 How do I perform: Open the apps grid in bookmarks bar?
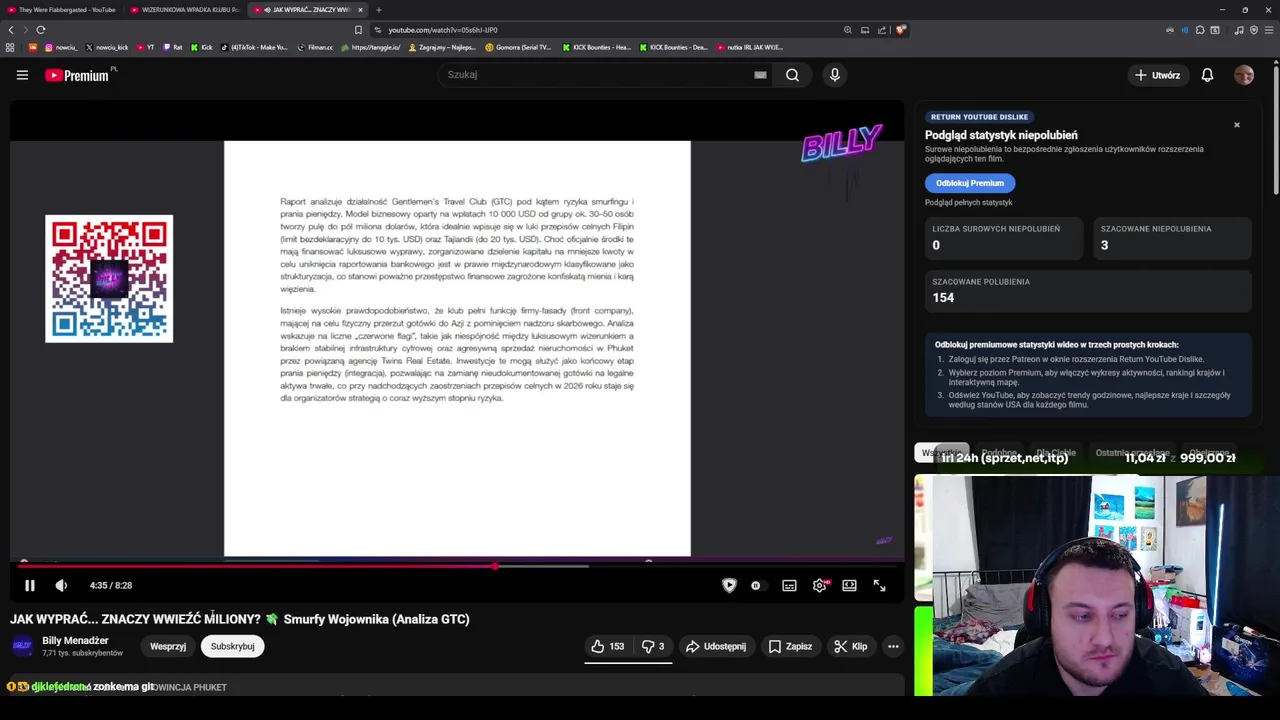(10, 47)
